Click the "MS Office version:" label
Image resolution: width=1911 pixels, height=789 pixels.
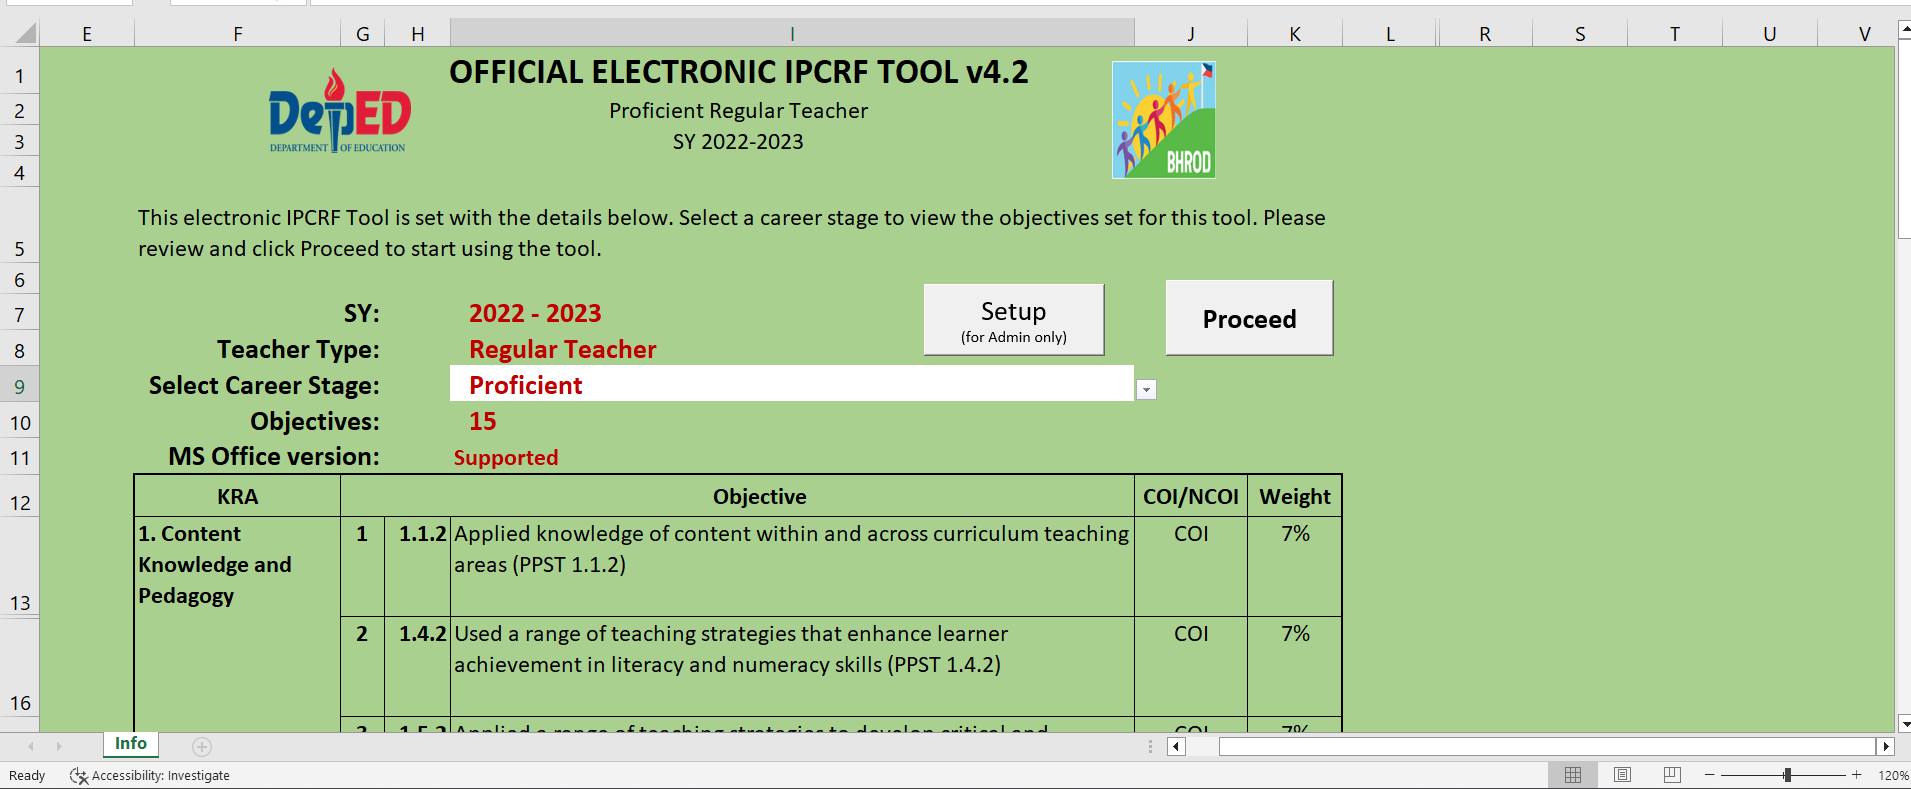(274, 457)
